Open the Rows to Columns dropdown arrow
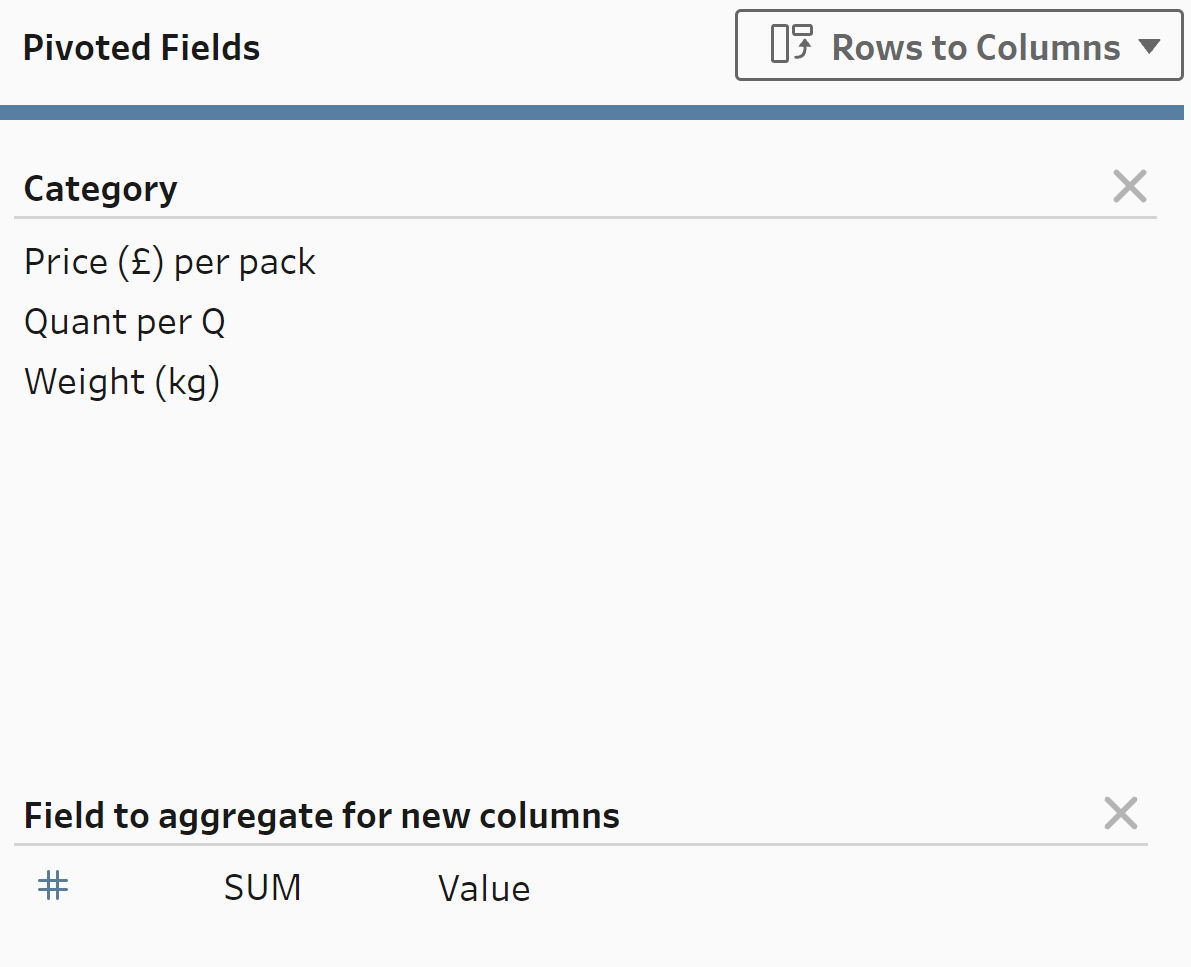This screenshot has height=967, width=1191. click(x=1149, y=46)
